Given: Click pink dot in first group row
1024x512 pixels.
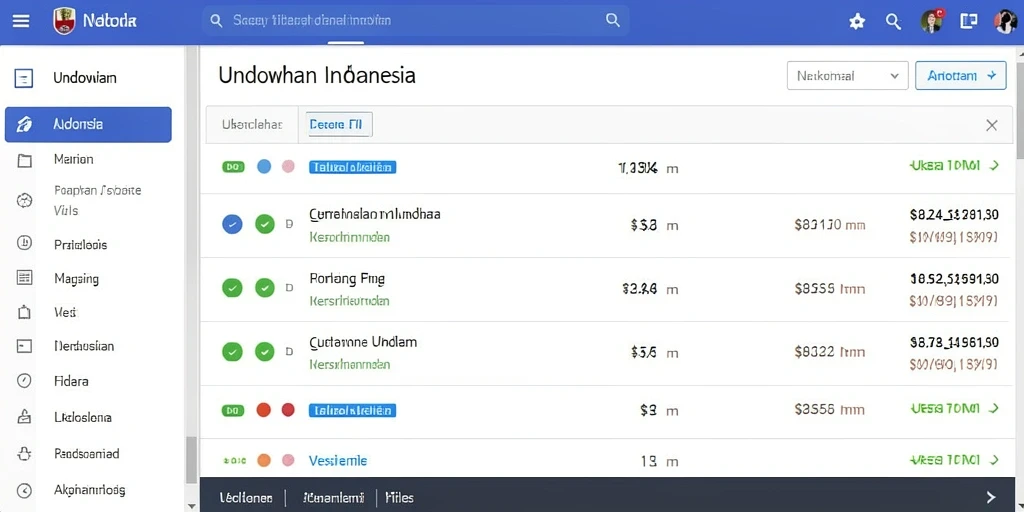Looking at the screenshot, I should click(288, 167).
